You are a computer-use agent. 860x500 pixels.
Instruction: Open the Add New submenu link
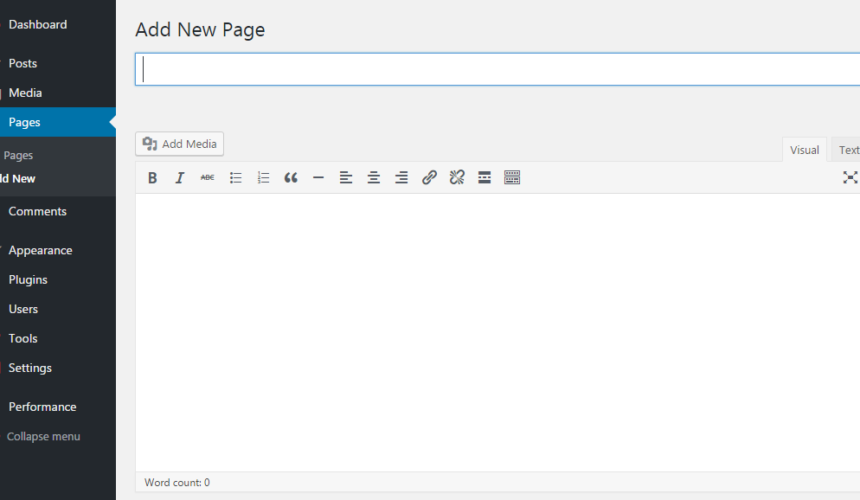[x=18, y=179]
